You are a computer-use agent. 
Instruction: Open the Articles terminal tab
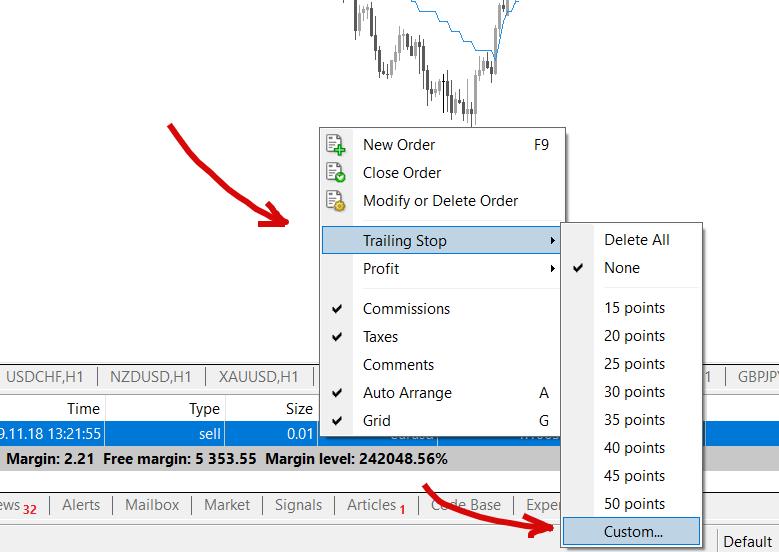(376, 505)
